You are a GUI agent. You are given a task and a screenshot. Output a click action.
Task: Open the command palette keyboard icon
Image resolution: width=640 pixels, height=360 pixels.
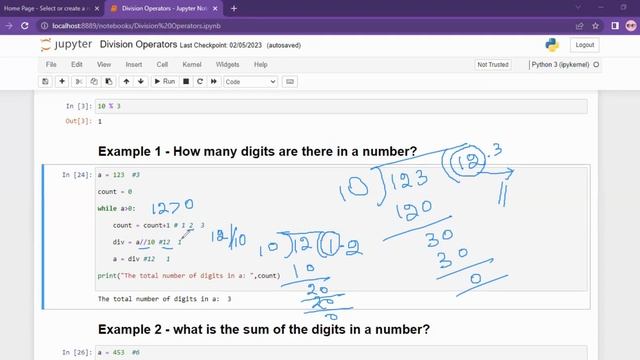click(x=290, y=82)
